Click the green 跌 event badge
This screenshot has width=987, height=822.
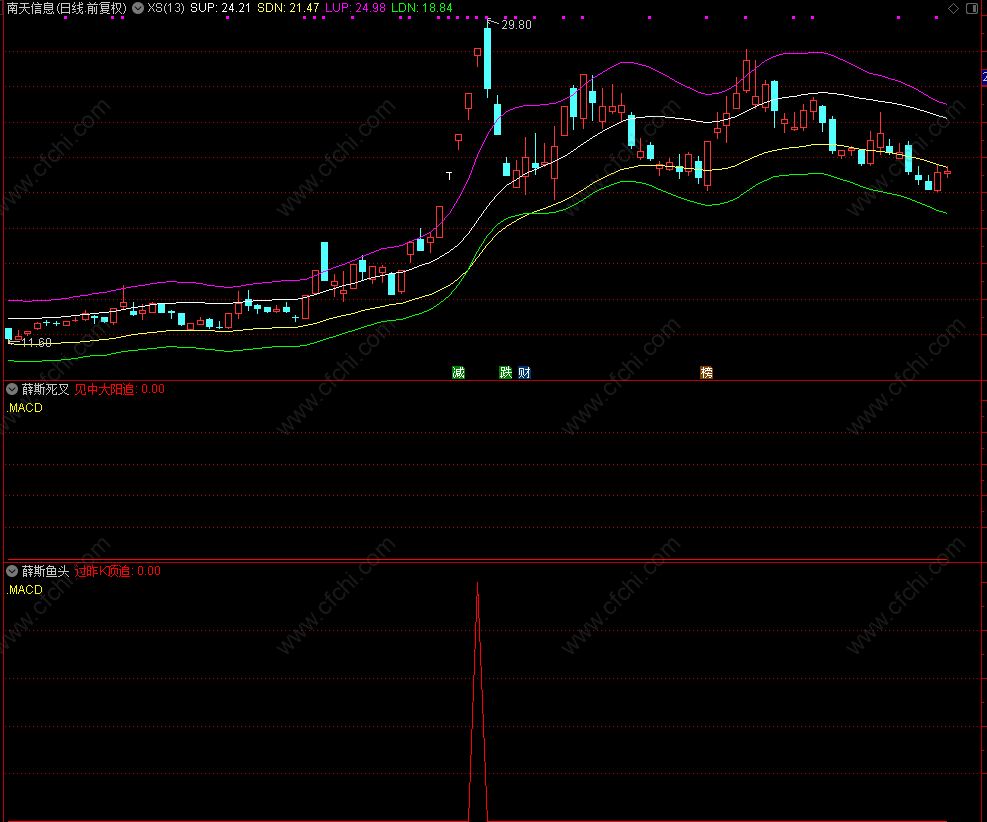pyautogui.click(x=505, y=373)
